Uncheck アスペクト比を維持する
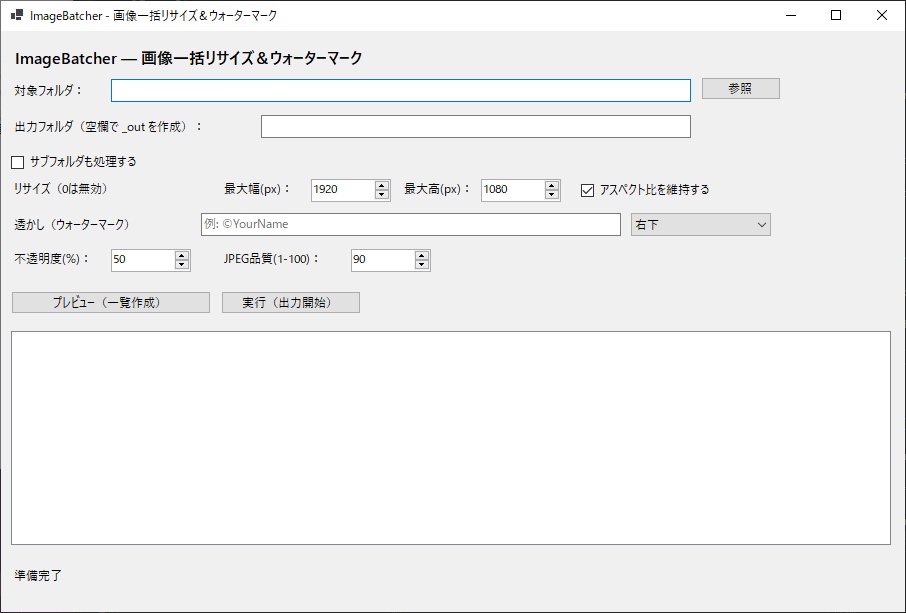The image size is (906, 613). tap(587, 189)
